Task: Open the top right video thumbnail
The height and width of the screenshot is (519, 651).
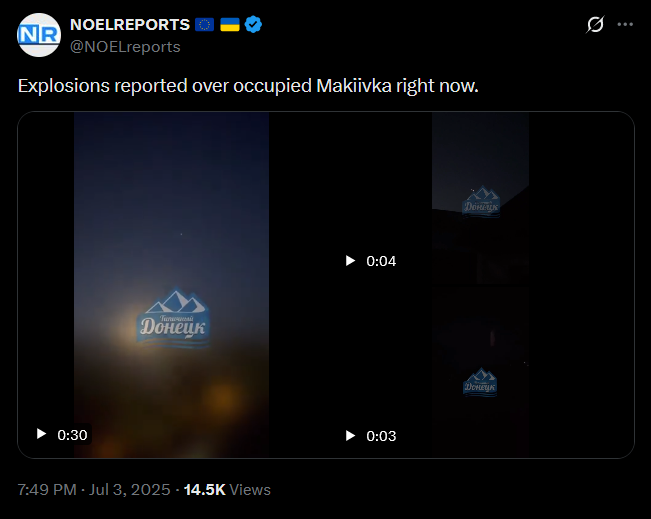Action: tap(480, 198)
